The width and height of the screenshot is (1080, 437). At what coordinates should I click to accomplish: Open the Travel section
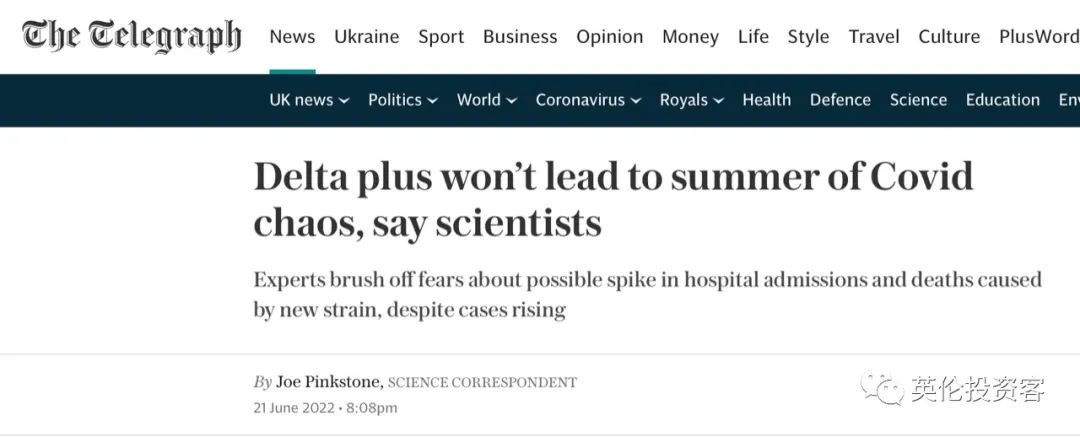873,37
